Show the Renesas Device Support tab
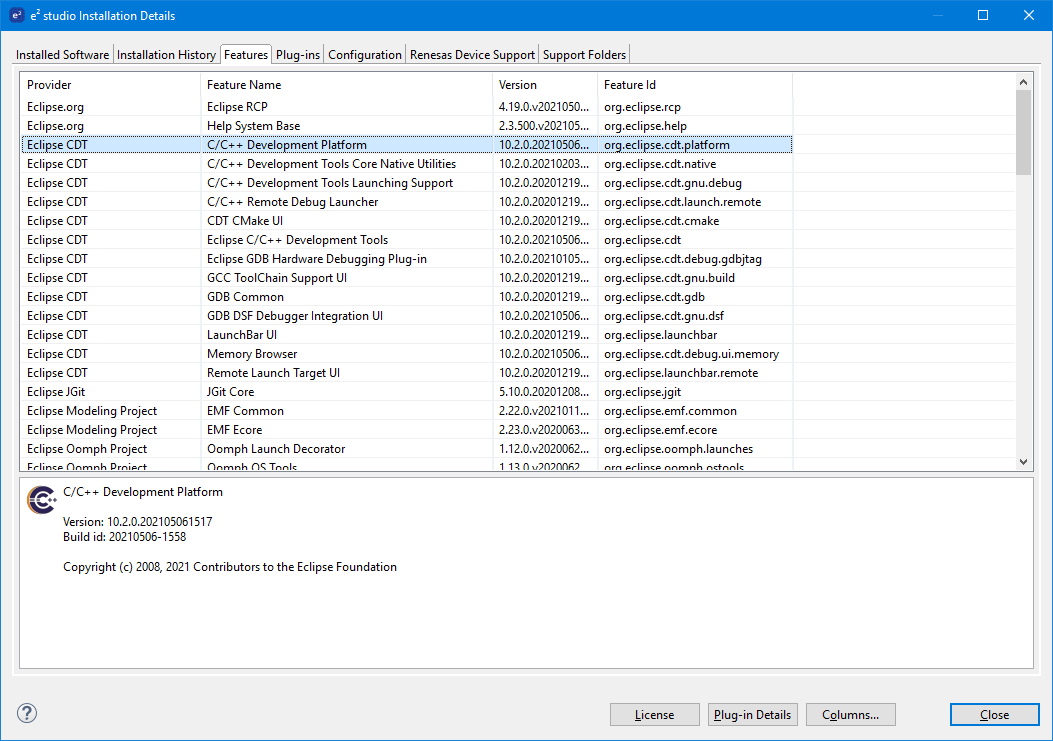The image size is (1053, 741). tap(472, 54)
